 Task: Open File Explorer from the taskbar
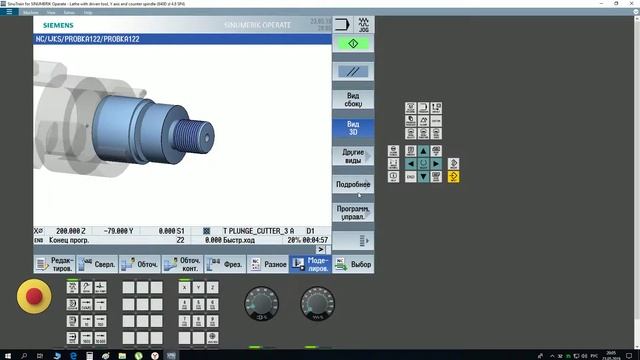122,356
